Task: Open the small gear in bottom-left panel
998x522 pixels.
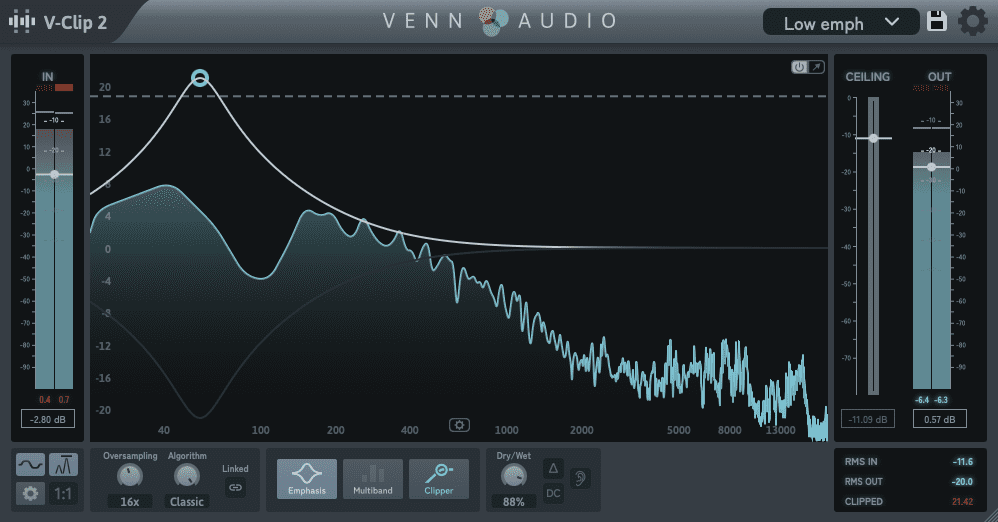Action: pyautogui.click(x=31, y=494)
